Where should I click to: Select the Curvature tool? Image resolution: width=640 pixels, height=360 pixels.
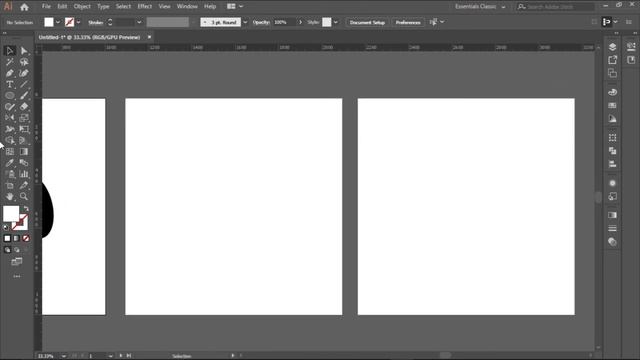pos(24,73)
